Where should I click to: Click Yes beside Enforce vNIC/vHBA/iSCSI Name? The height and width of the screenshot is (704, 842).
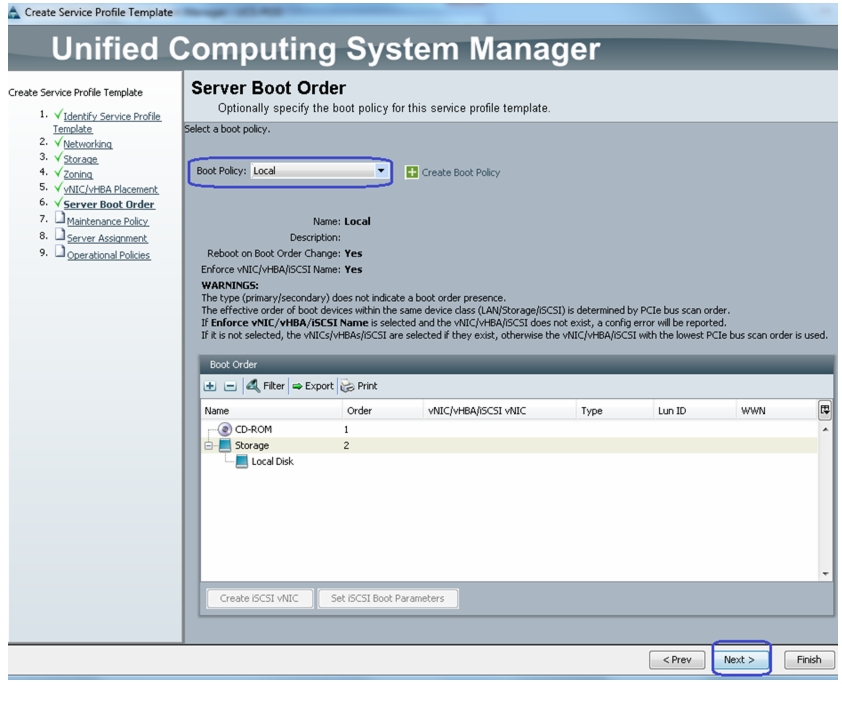[353, 270]
